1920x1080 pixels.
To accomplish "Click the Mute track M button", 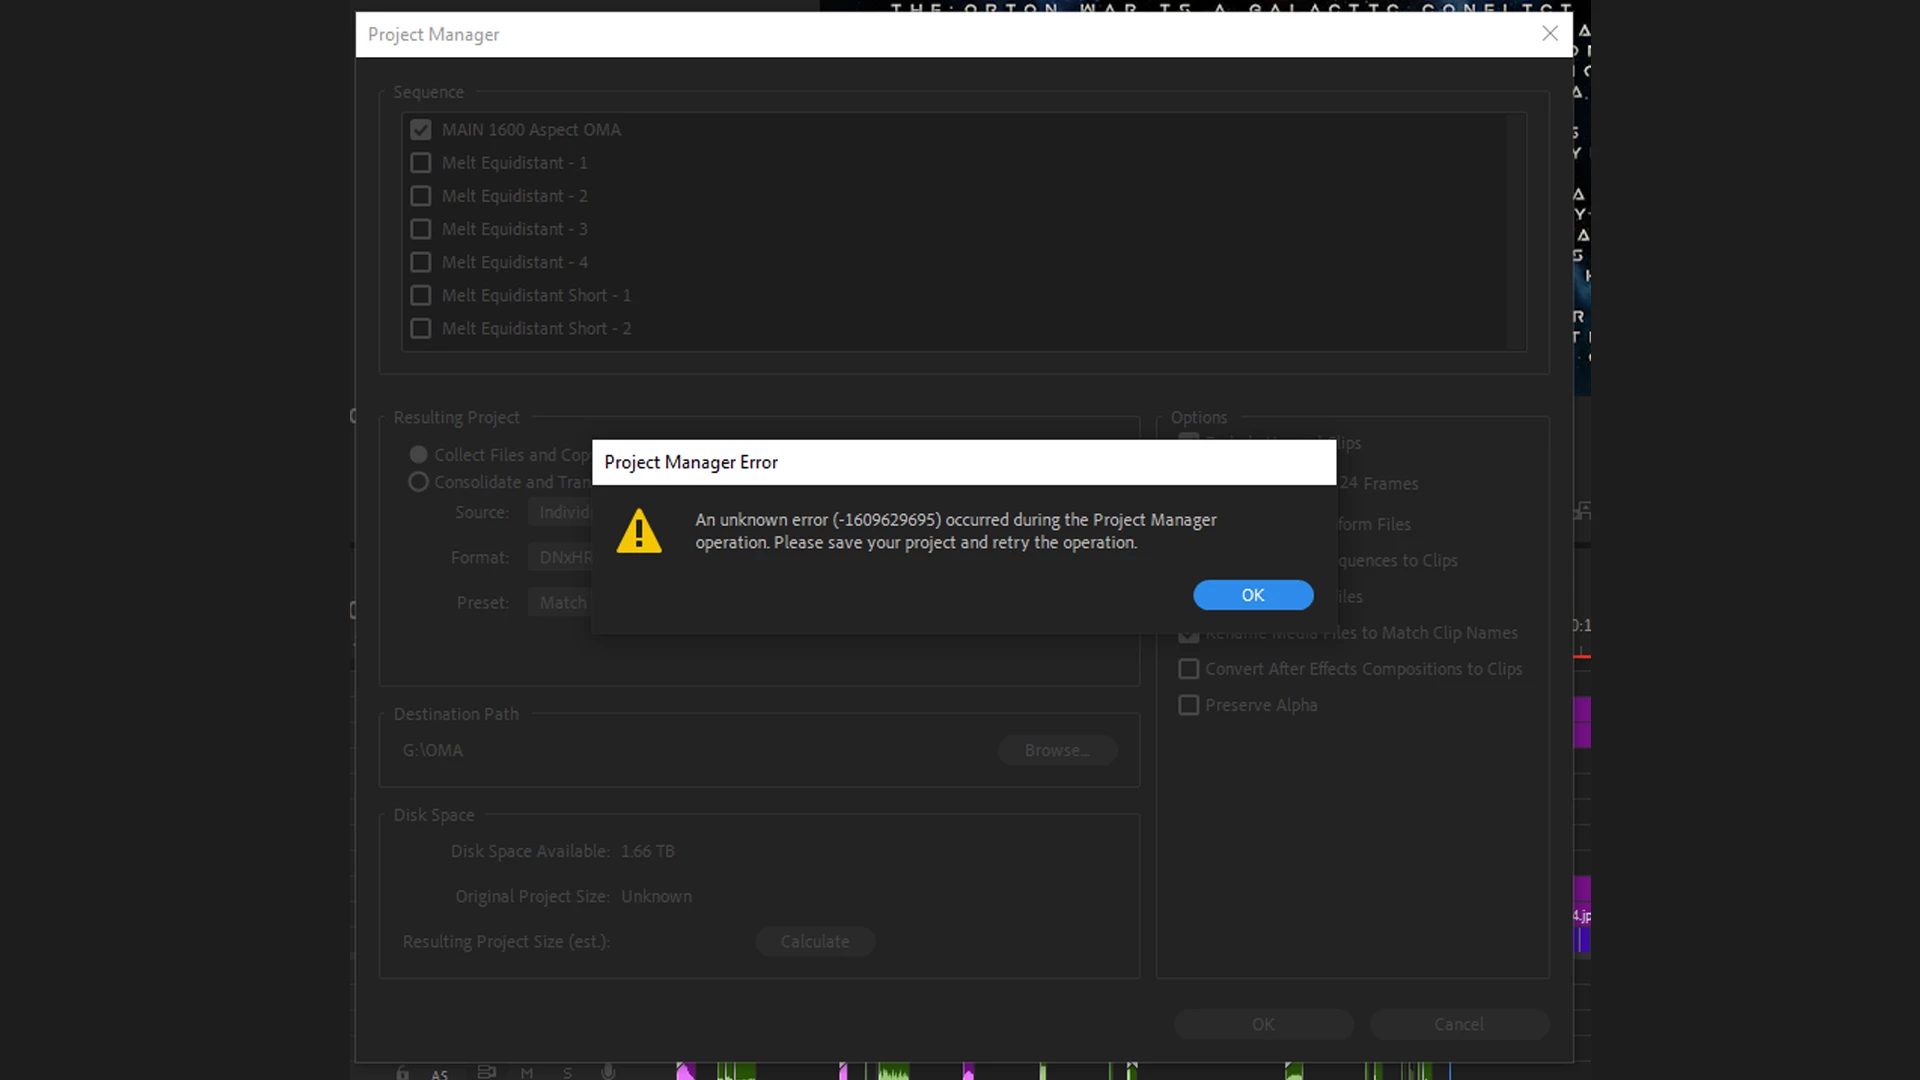I will coord(527,1073).
